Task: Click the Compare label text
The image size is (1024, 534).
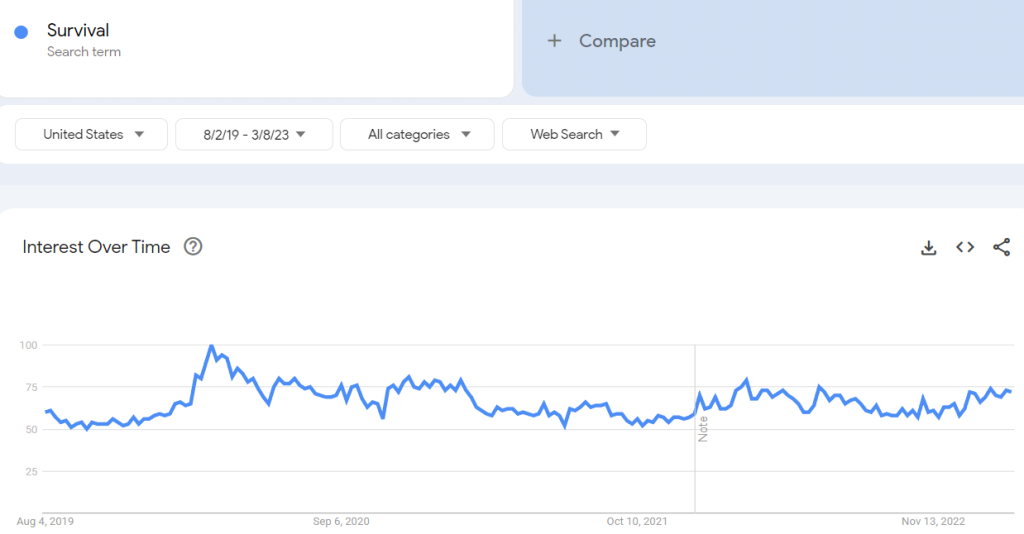Action: click(x=617, y=41)
